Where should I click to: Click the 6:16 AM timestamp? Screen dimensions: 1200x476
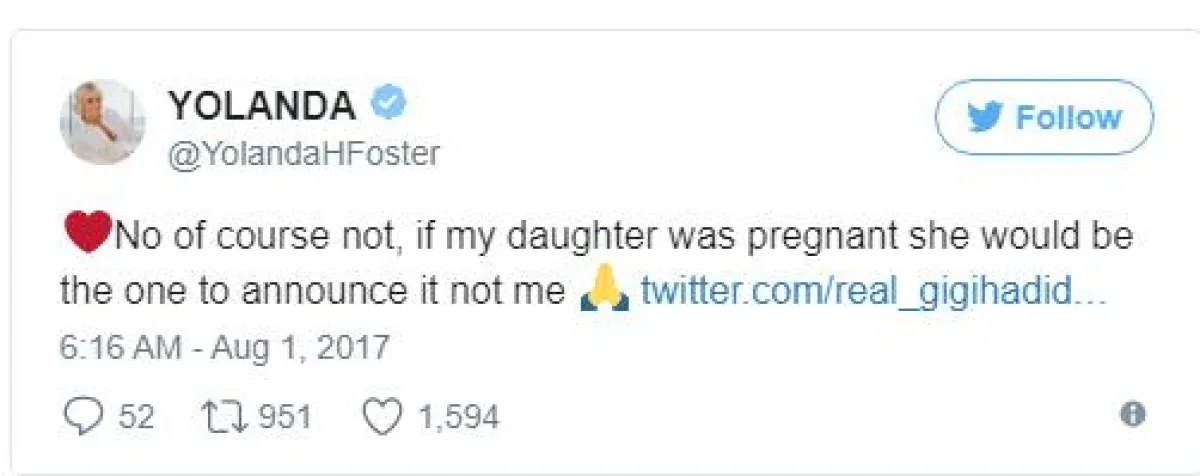point(121,349)
